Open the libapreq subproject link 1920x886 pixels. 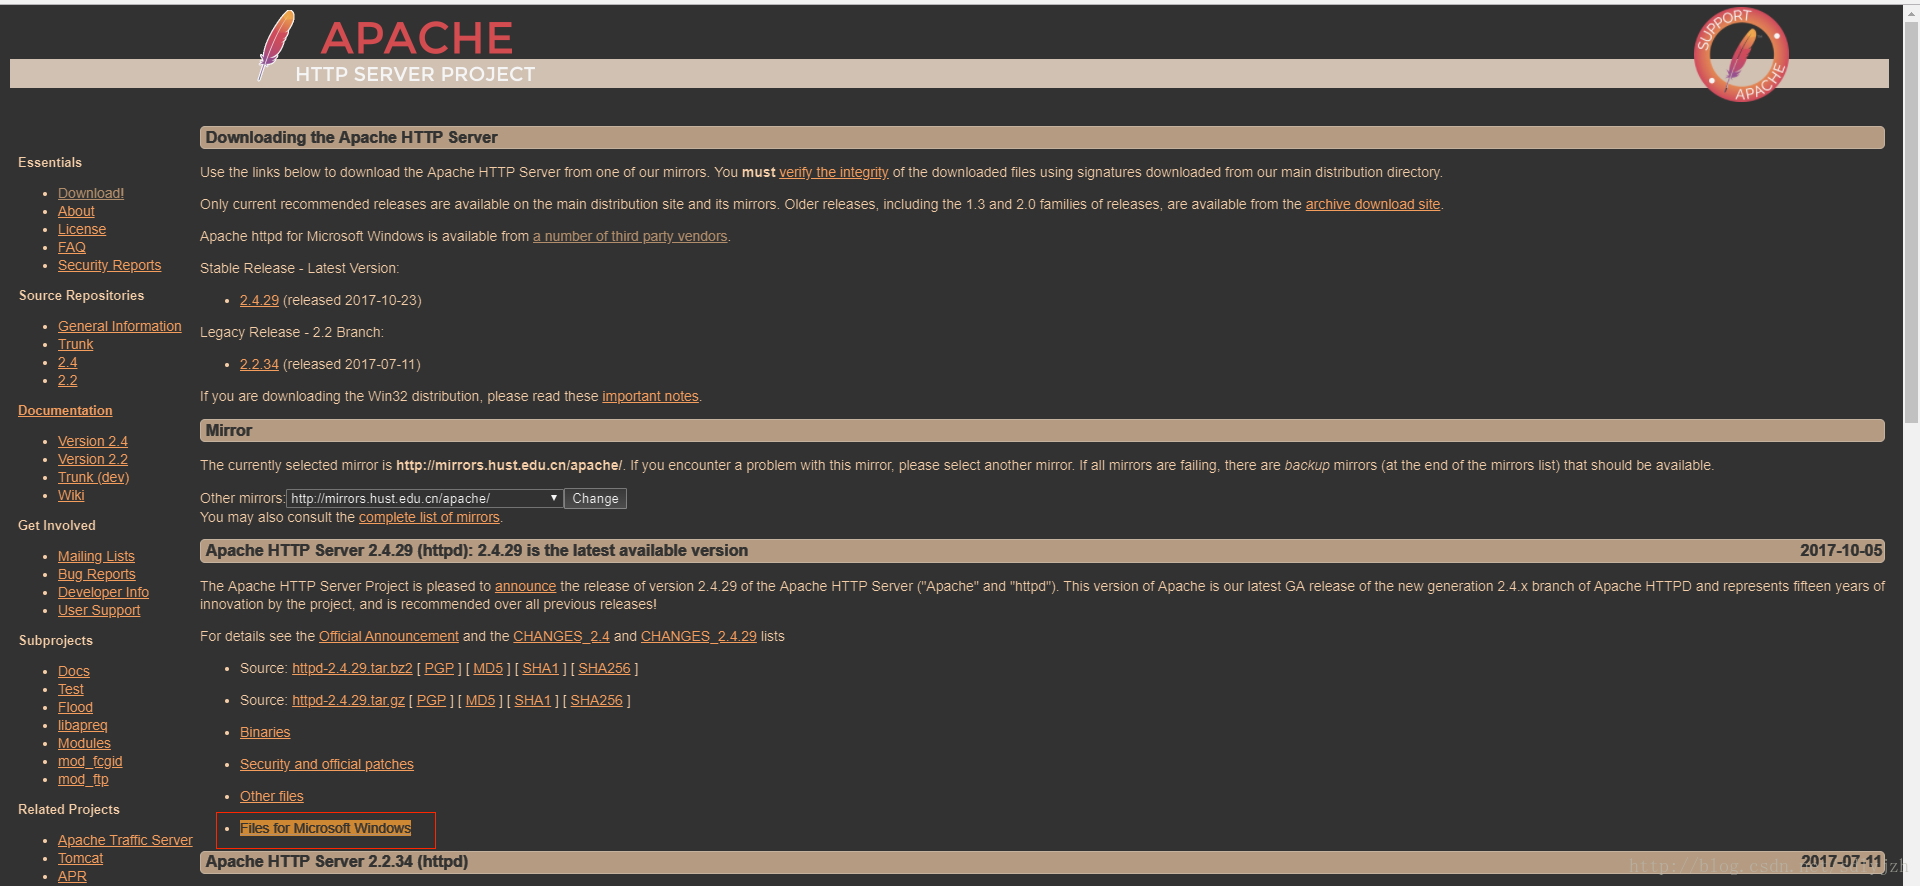click(x=83, y=725)
